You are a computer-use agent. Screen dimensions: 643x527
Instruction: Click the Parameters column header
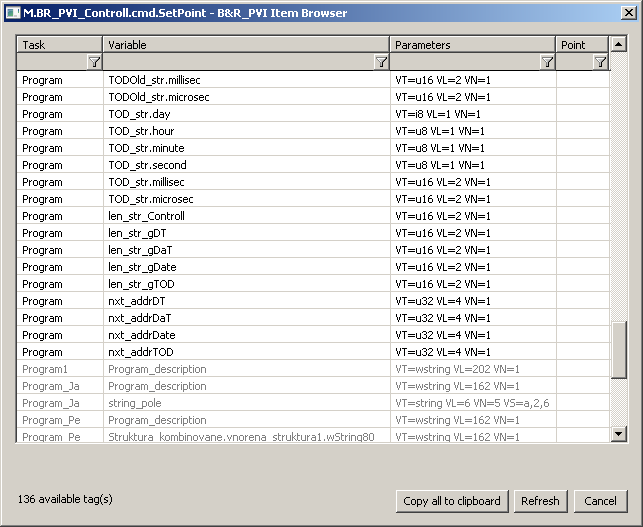472,45
